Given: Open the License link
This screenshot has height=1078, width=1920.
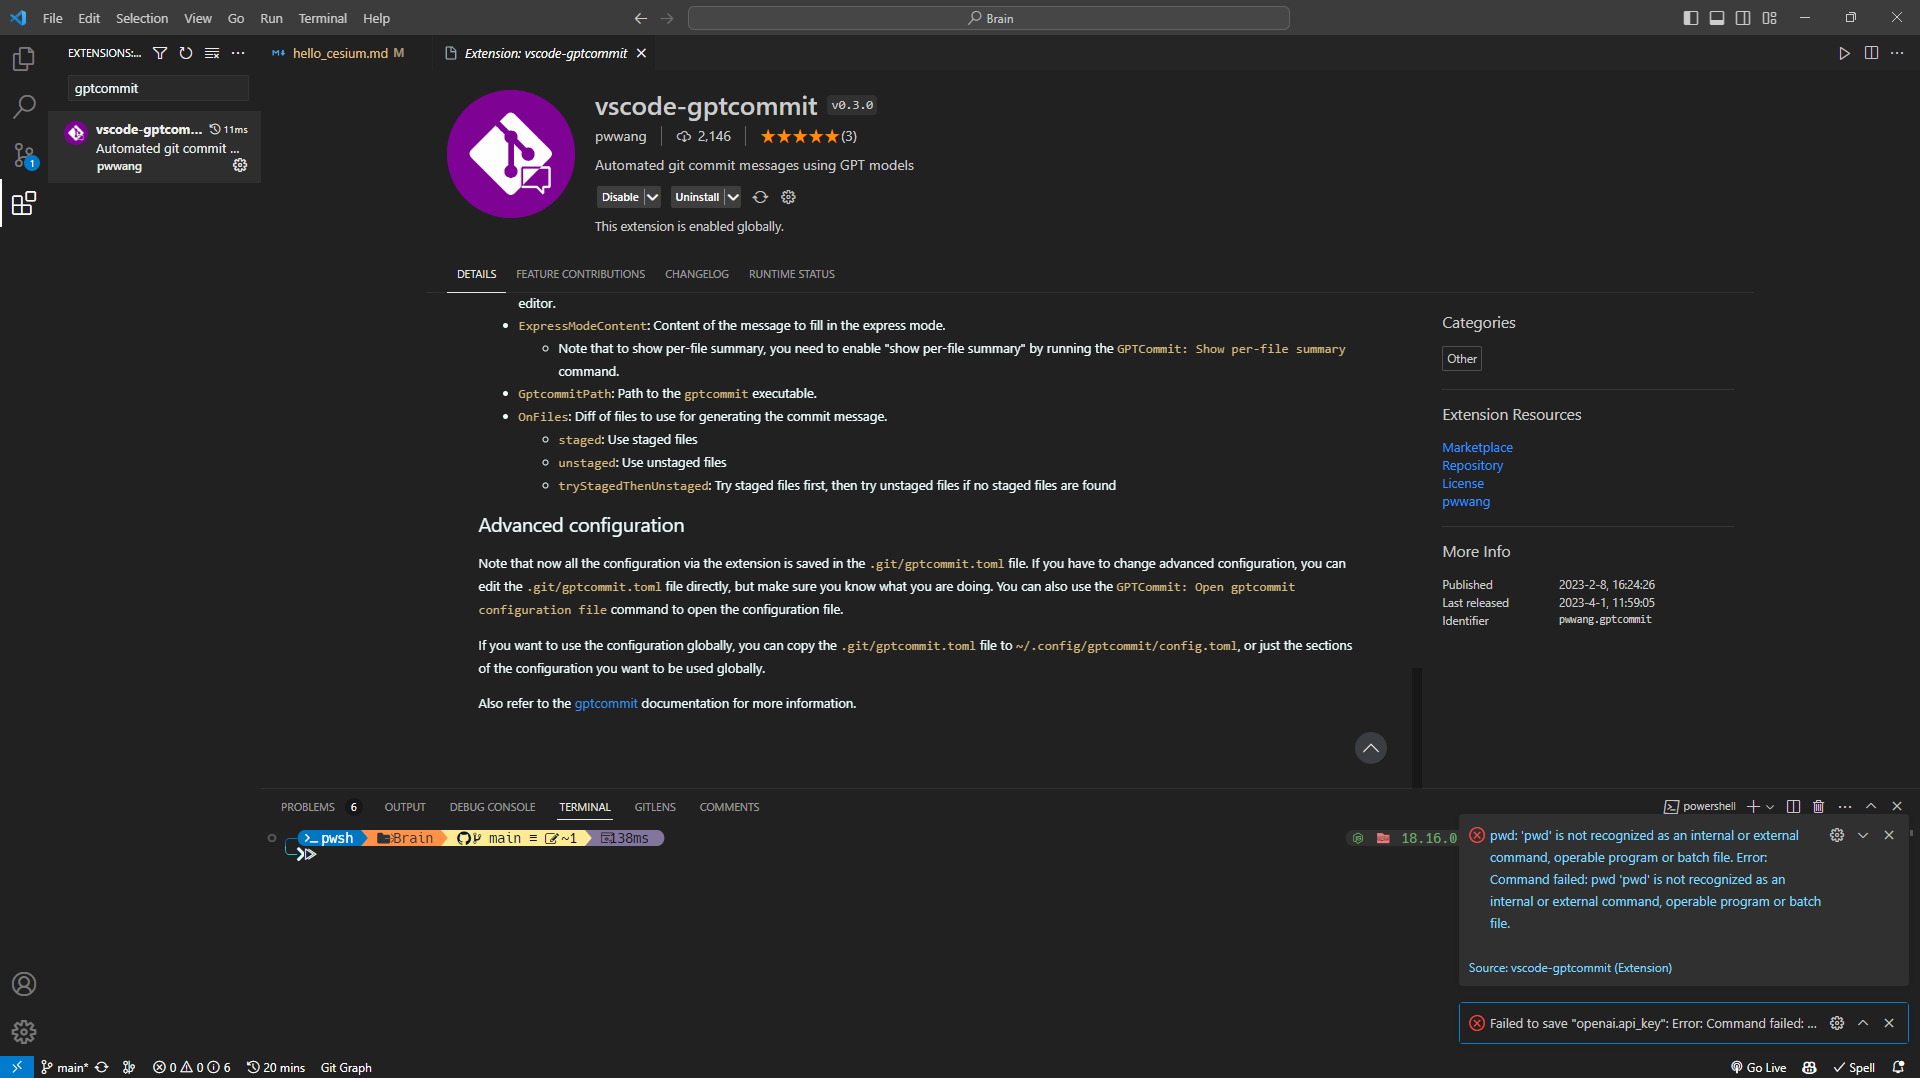Looking at the screenshot, I should point(1463,483).
